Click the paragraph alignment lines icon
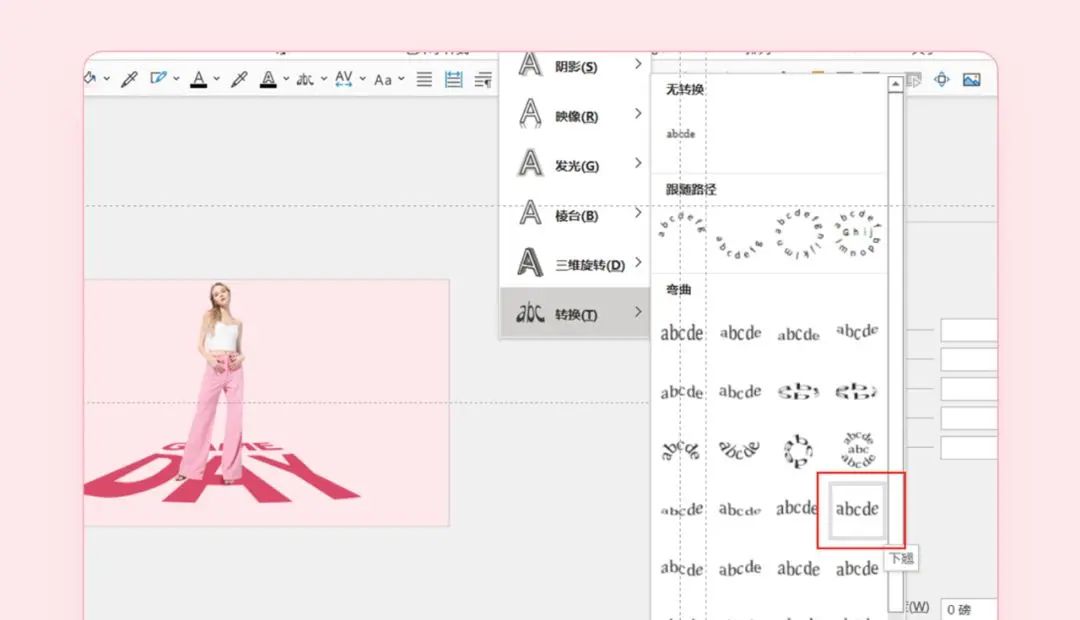 (x=424, y=79)
